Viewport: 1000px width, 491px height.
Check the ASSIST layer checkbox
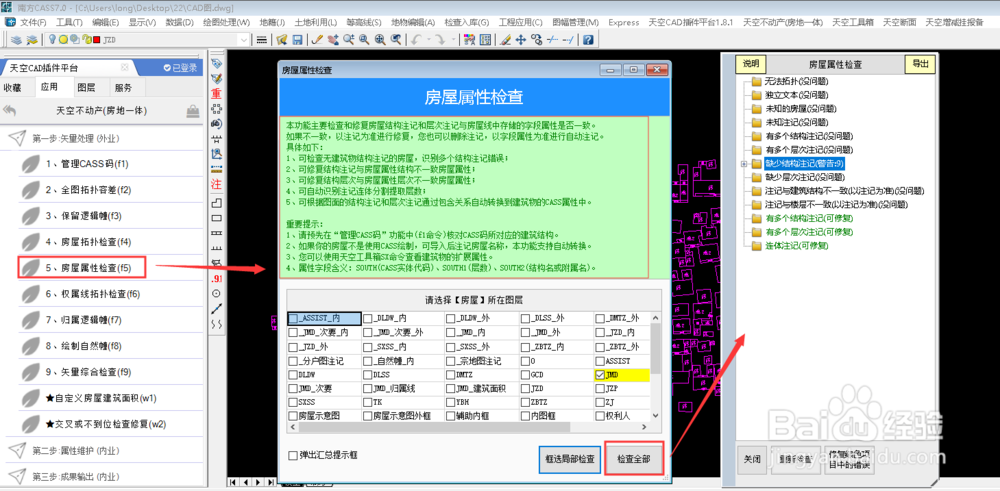(599, 361)
